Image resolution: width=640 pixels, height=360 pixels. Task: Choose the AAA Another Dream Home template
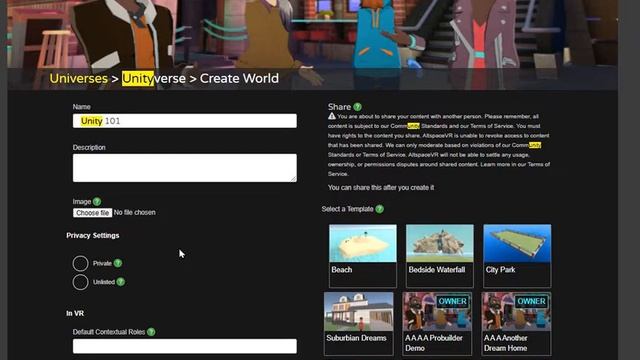click(x=516, y=323)
